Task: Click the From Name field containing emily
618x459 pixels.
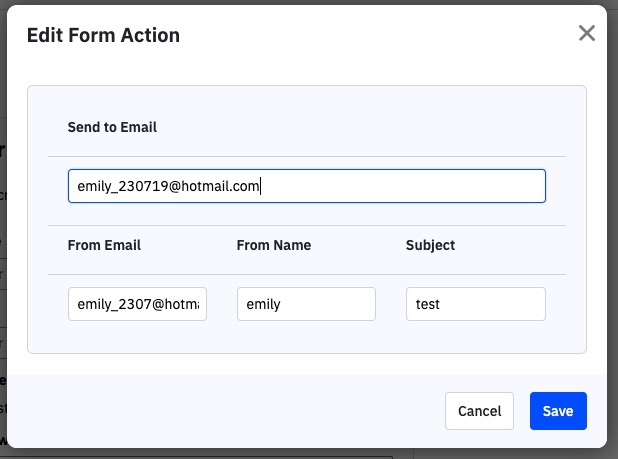Action: (x=306, y=304)
